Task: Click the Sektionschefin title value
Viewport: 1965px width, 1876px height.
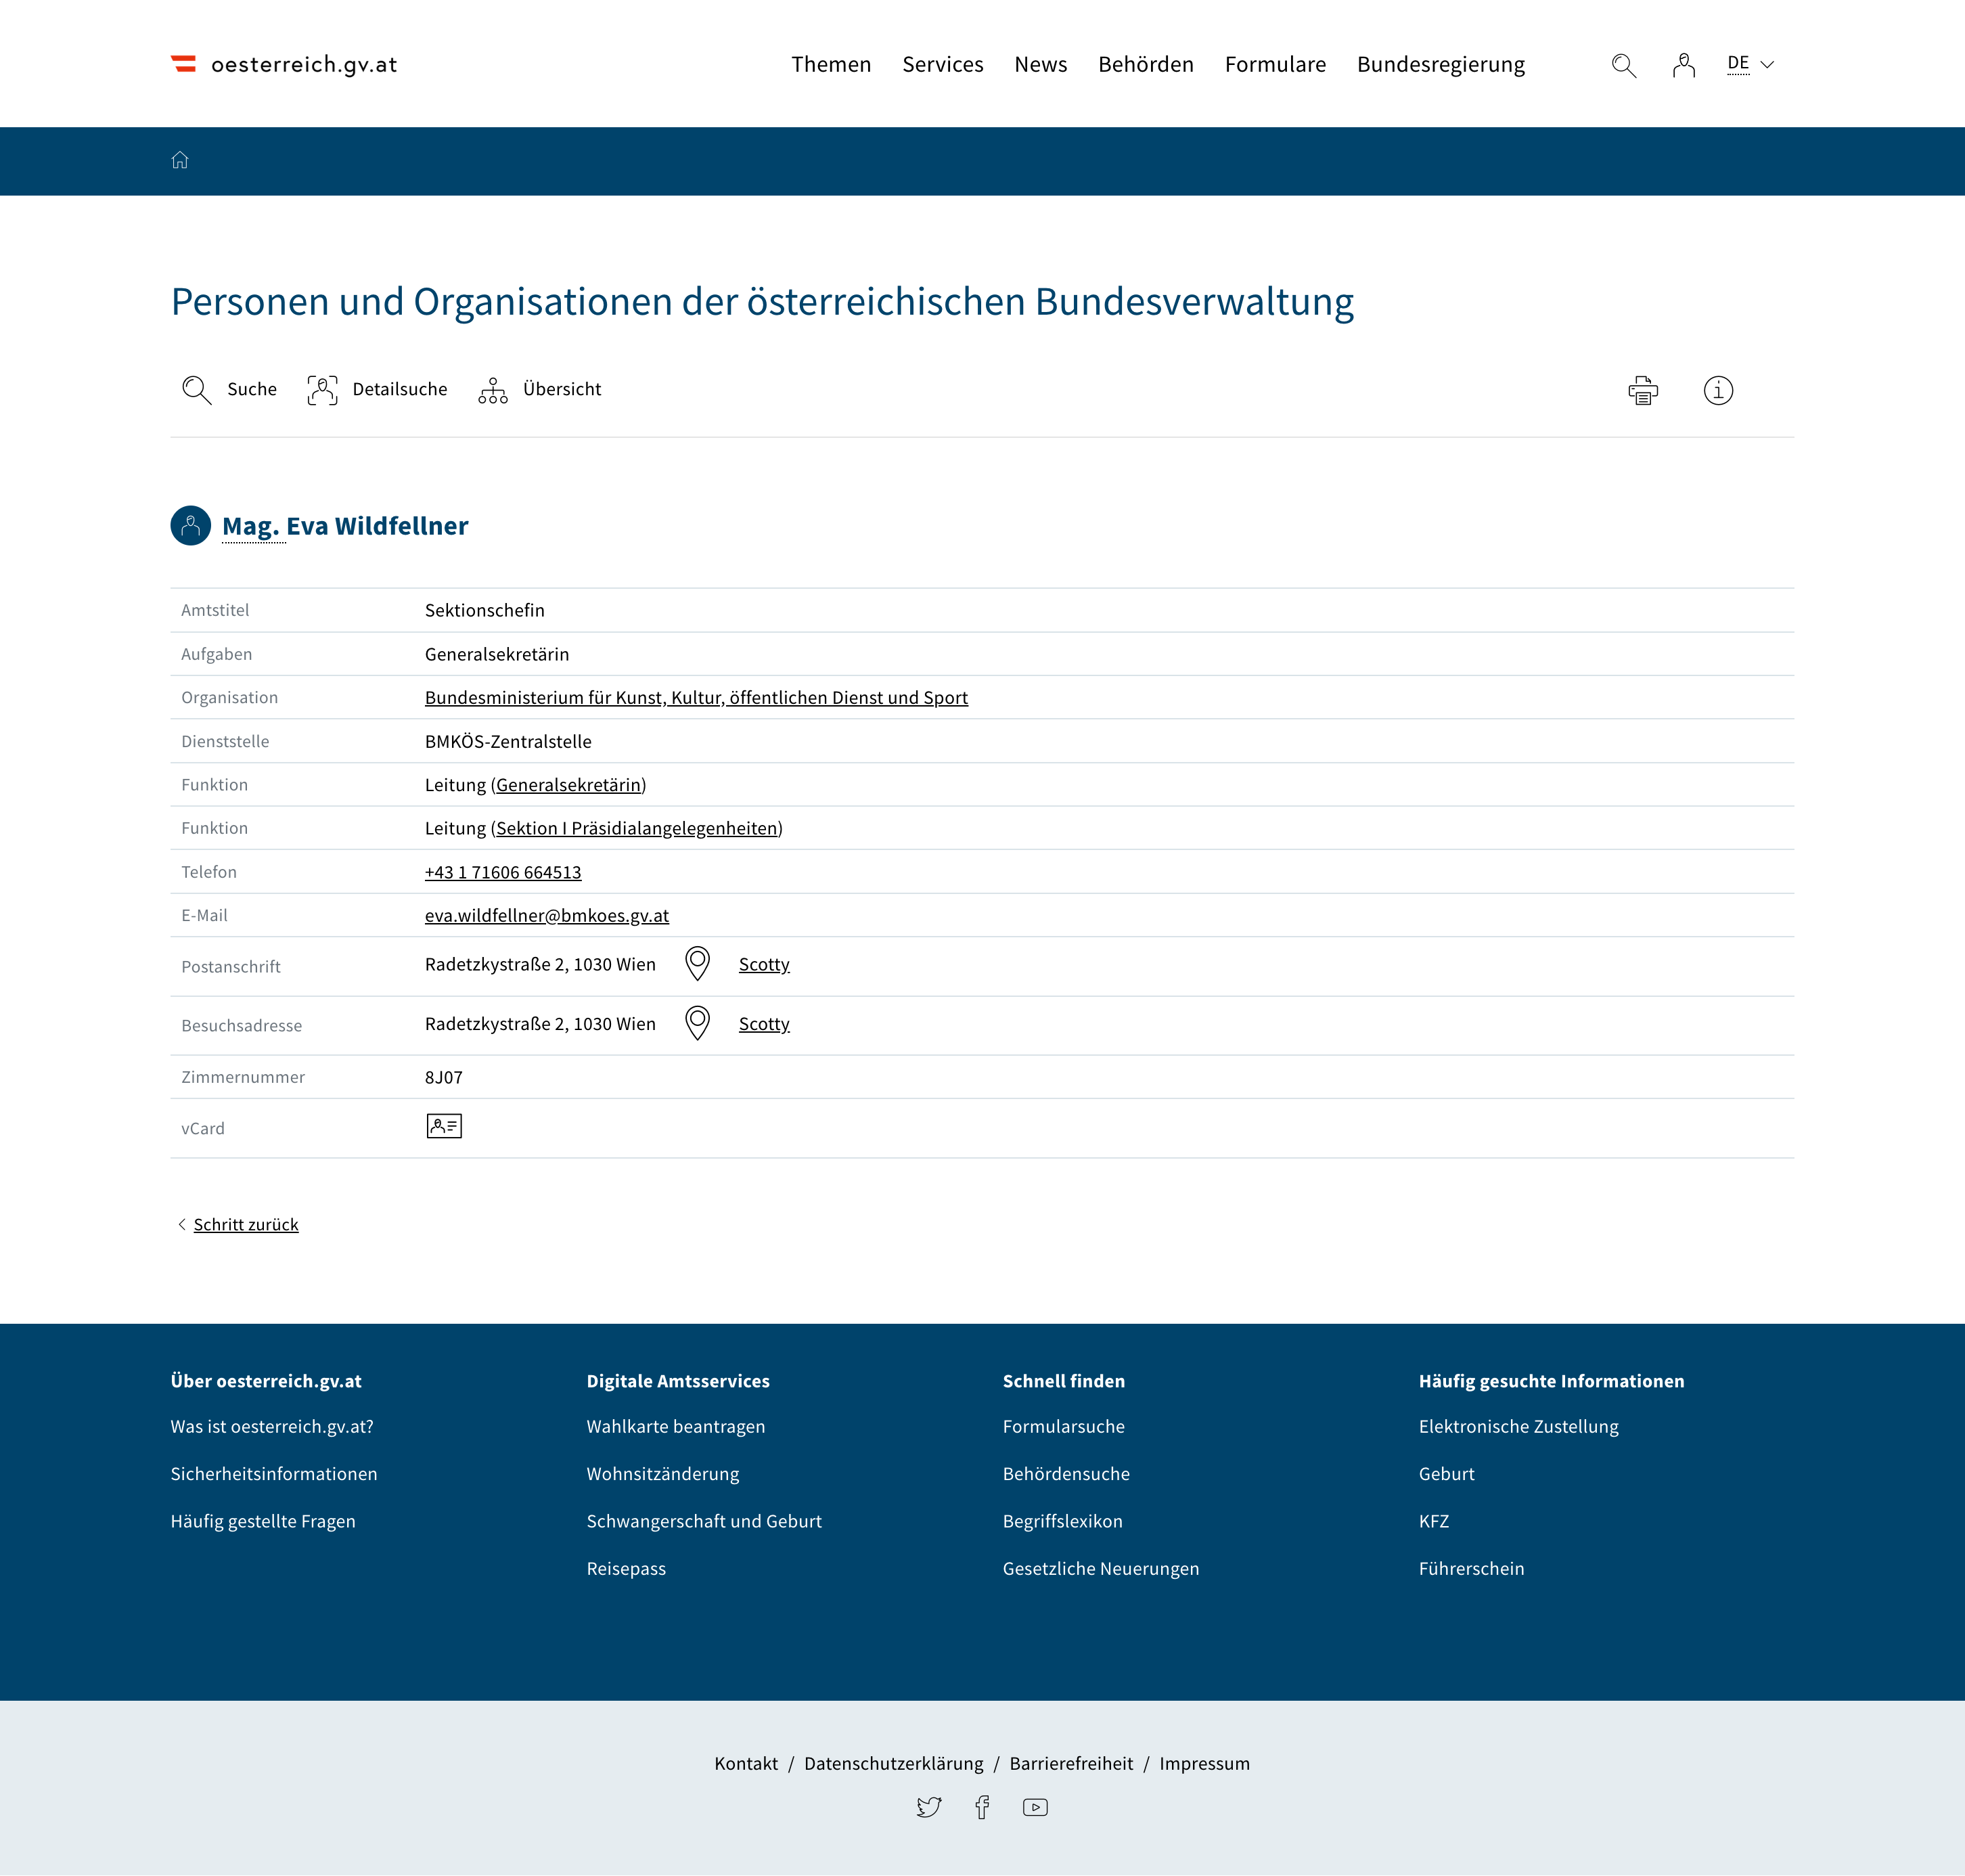Action: pyautogui.click(x=485, y=610)
